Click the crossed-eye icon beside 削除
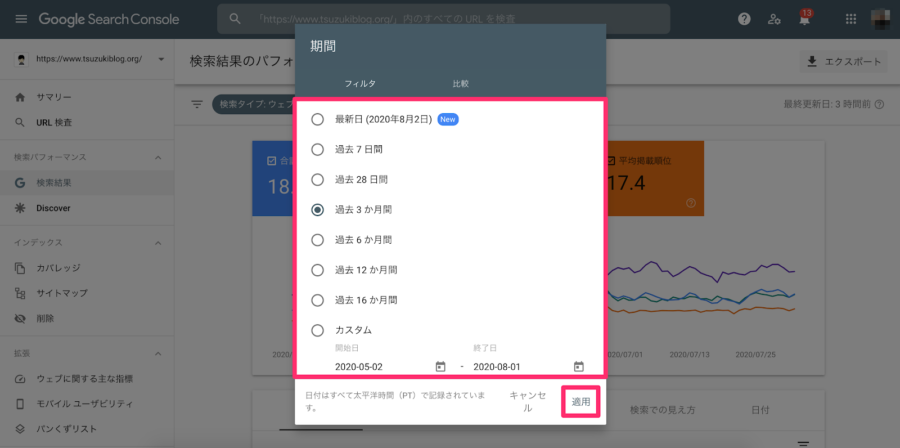Viewport: 900px width, 448px height. click(20, 318)
